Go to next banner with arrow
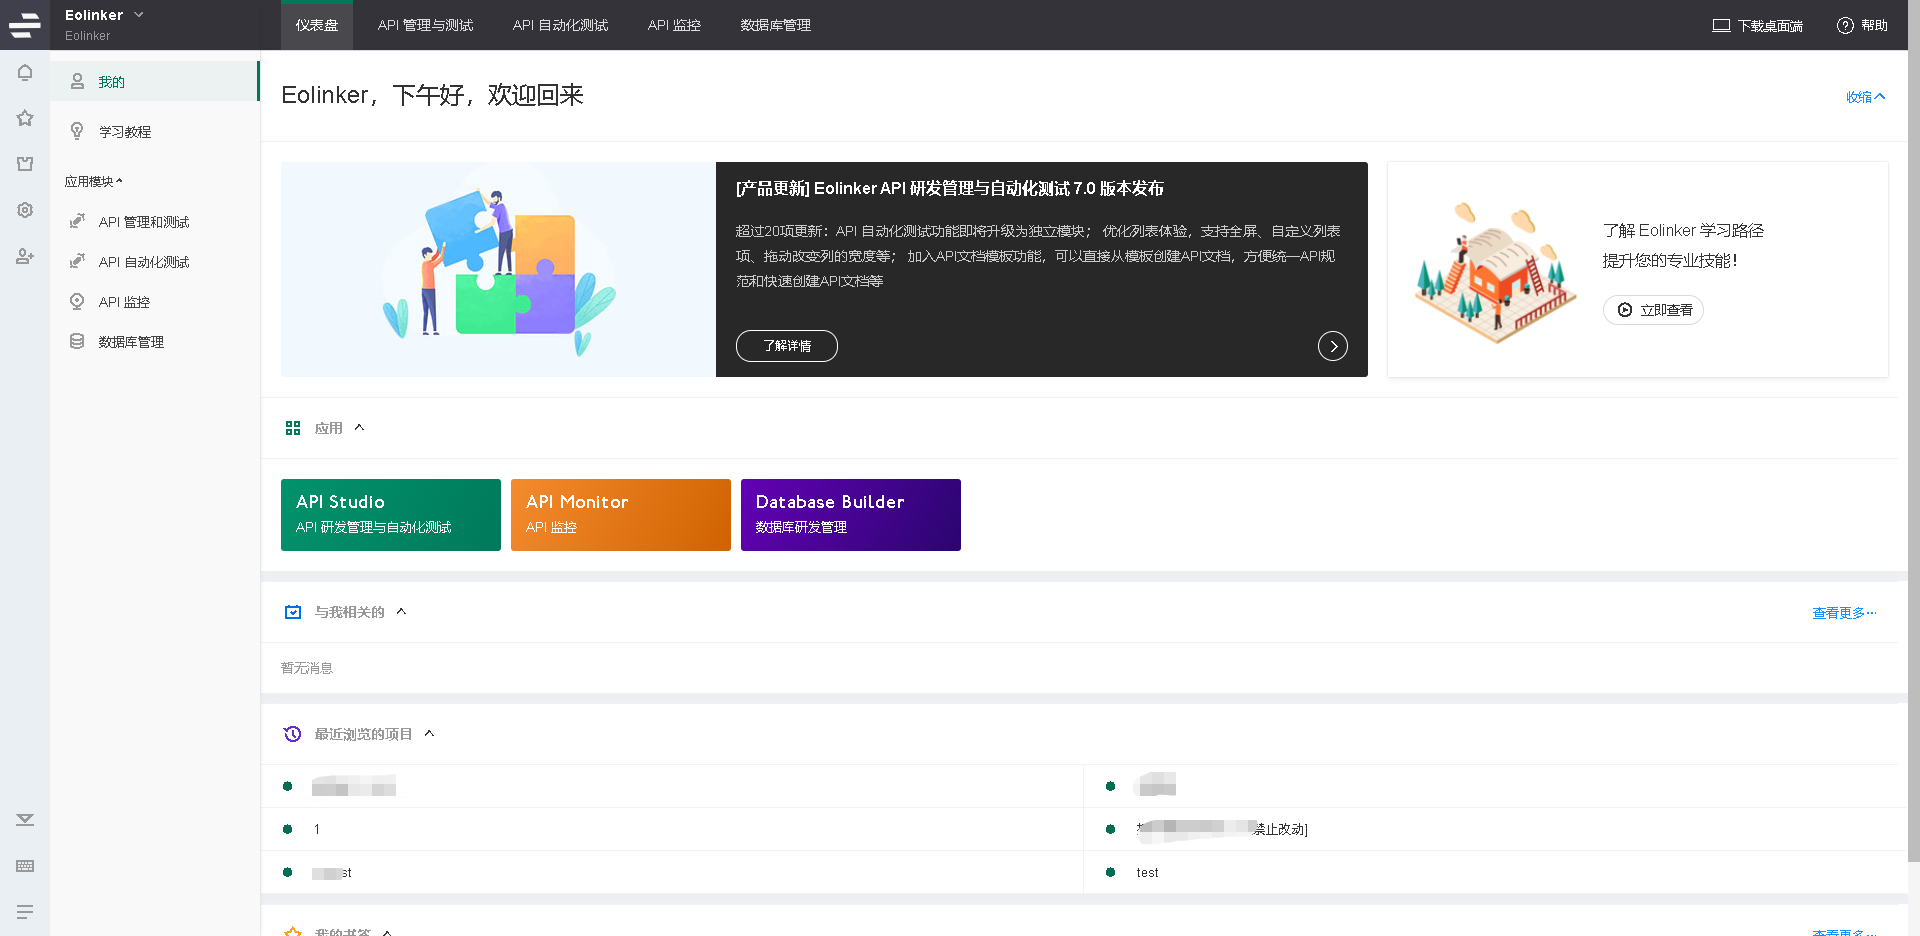1920x936 pixels. (x=1333, y=346)
